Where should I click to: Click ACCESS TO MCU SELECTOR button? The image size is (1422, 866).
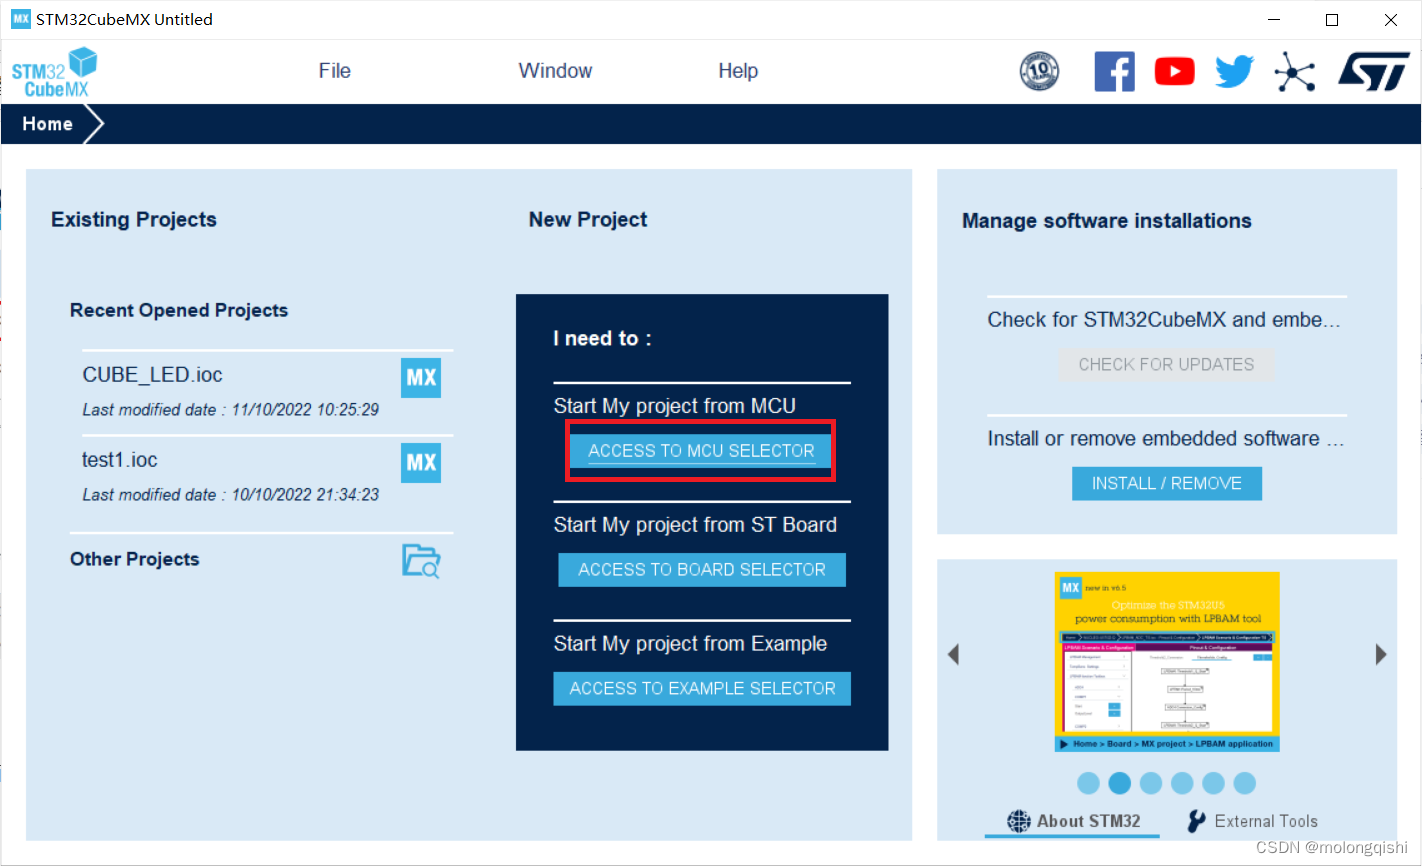(x=701, y=451)
